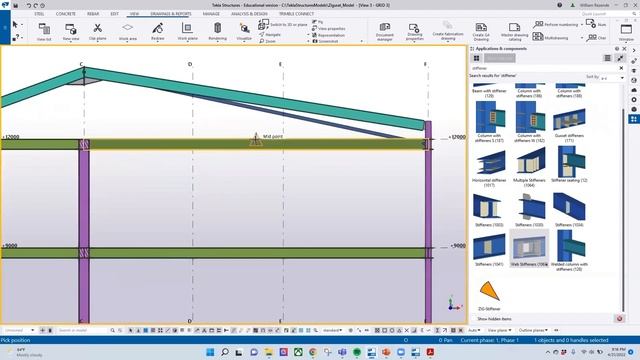
Task: Clear the stiffener search field
Action: tap(621, 68)
